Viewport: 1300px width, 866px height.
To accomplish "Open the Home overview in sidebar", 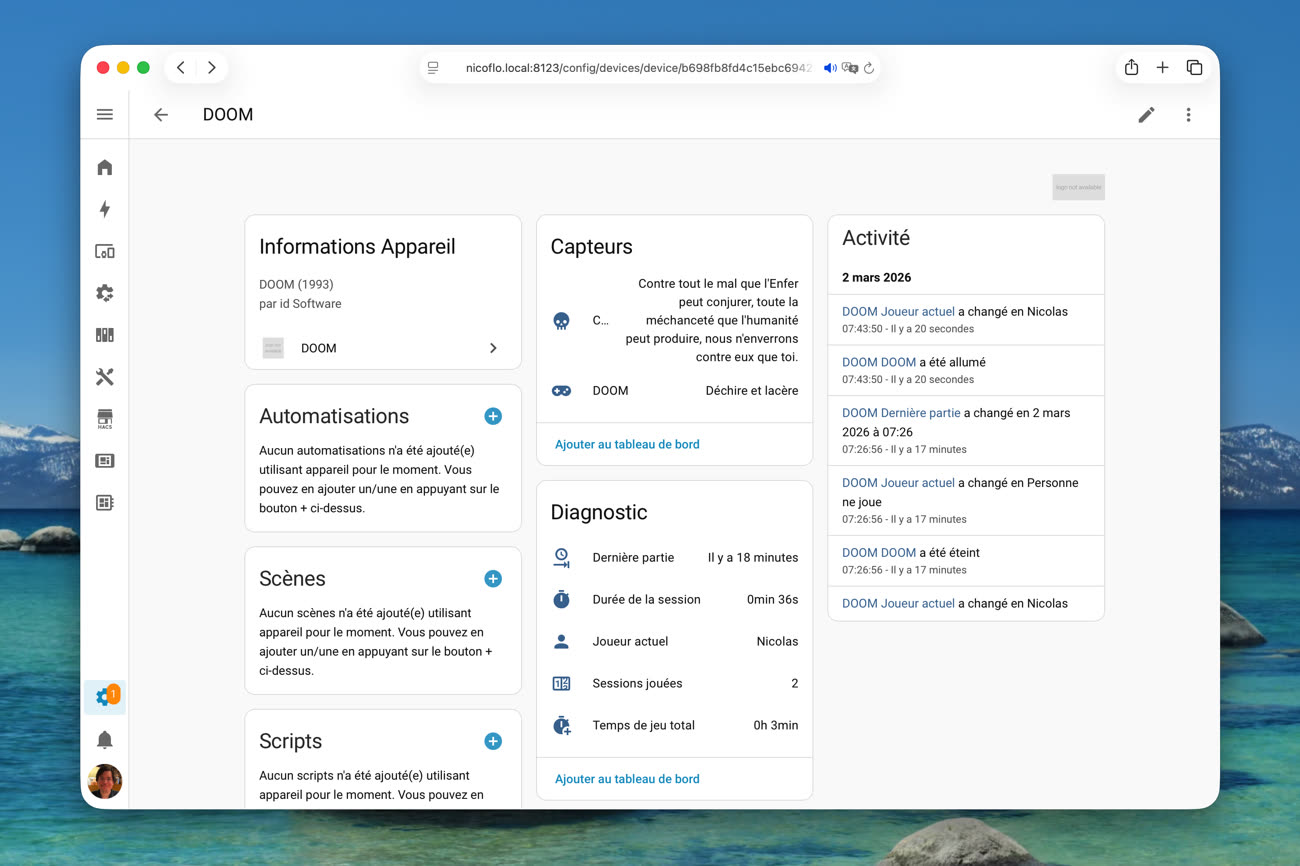I will 105,167.
